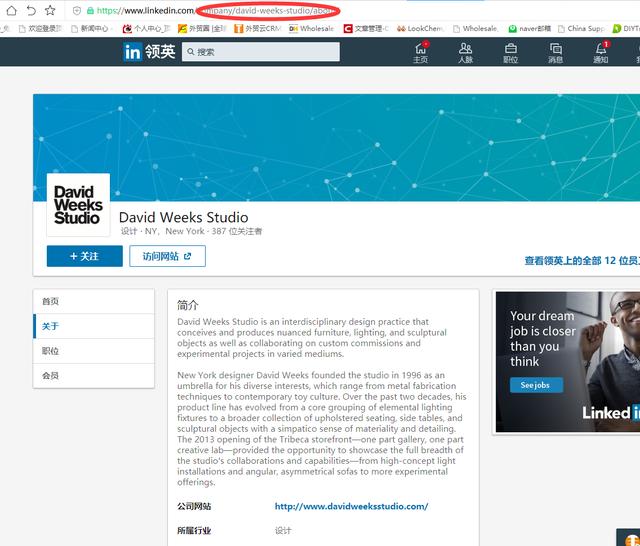The height and width of the screenshot is (546, 640).
Task: Click the 387 位关注者 followers text
Action: tap(237, 231)
